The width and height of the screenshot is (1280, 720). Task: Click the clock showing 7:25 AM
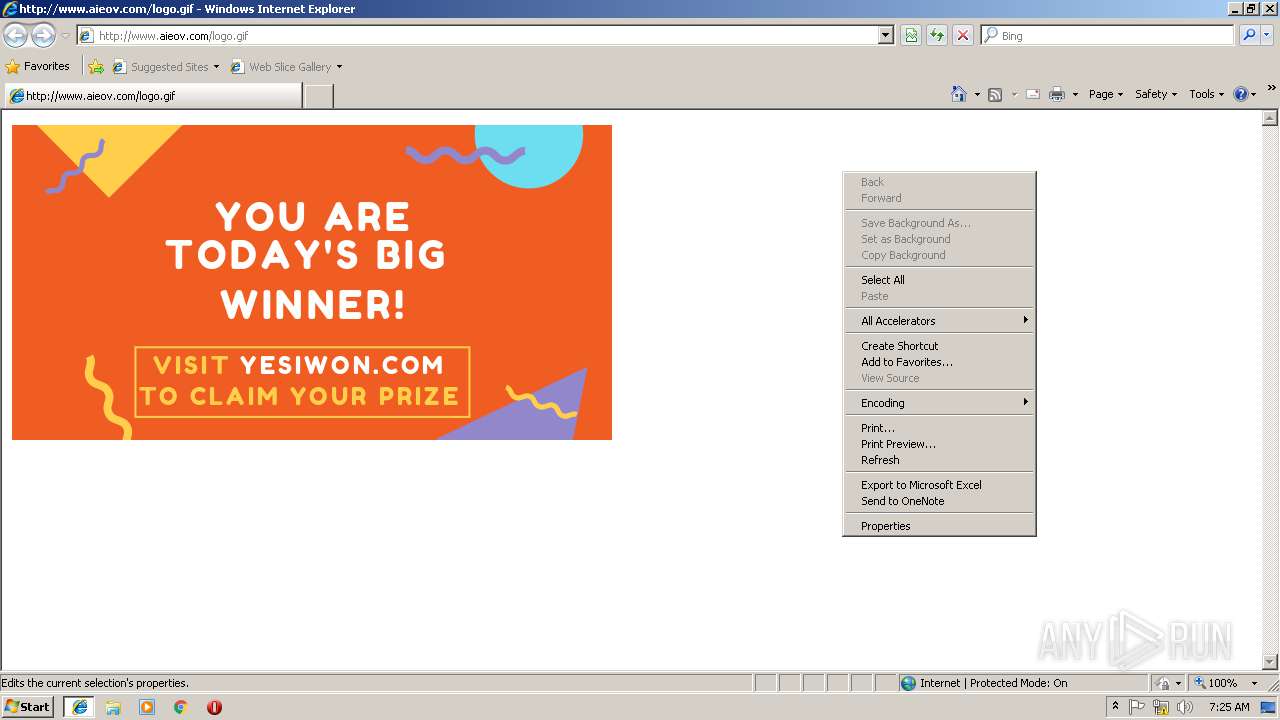(x=1229, y=707)
